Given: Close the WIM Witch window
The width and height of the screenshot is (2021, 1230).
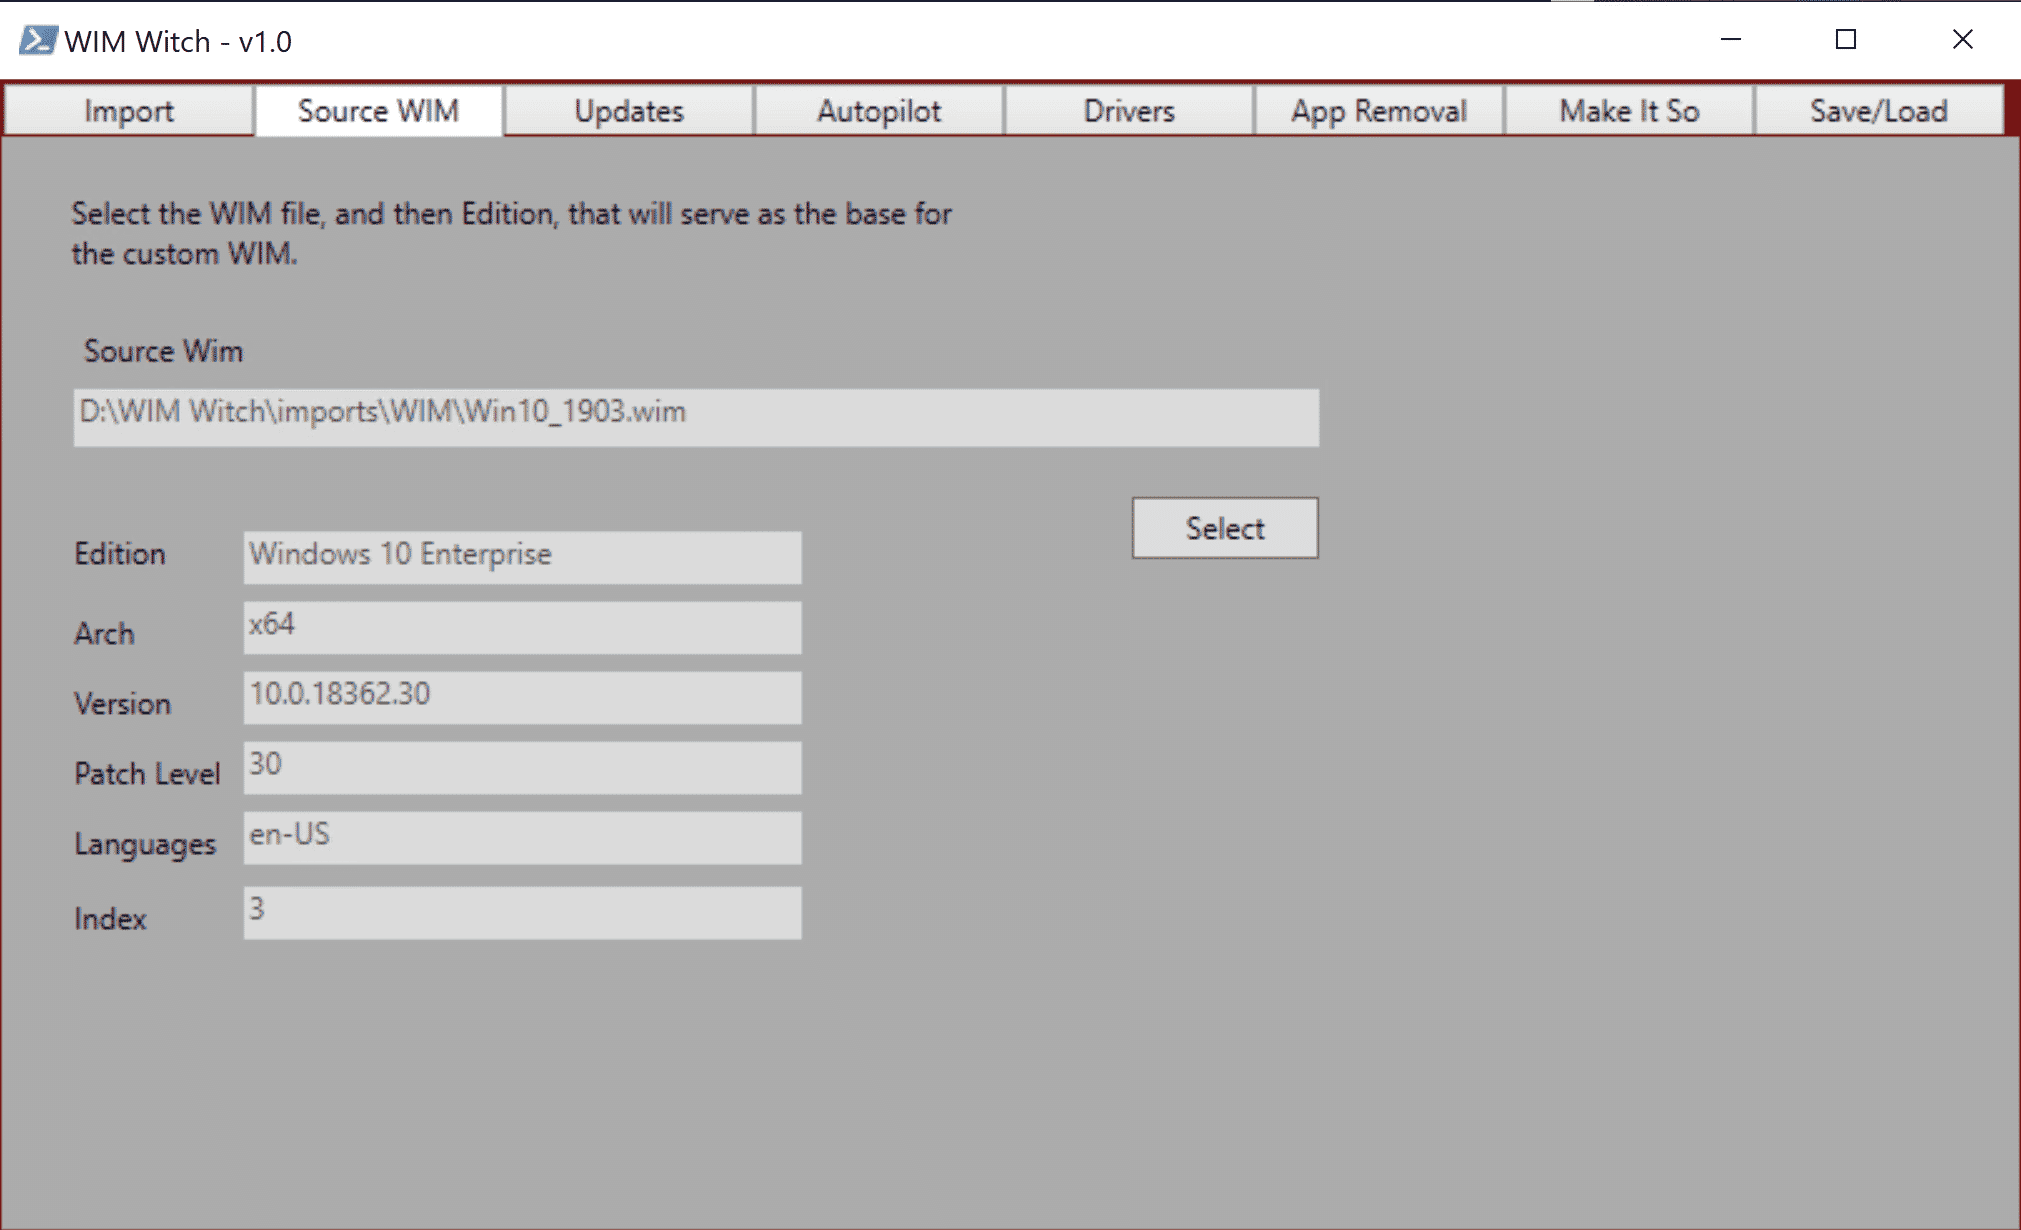Looking at the screenshot, I should pos(1962,40).
